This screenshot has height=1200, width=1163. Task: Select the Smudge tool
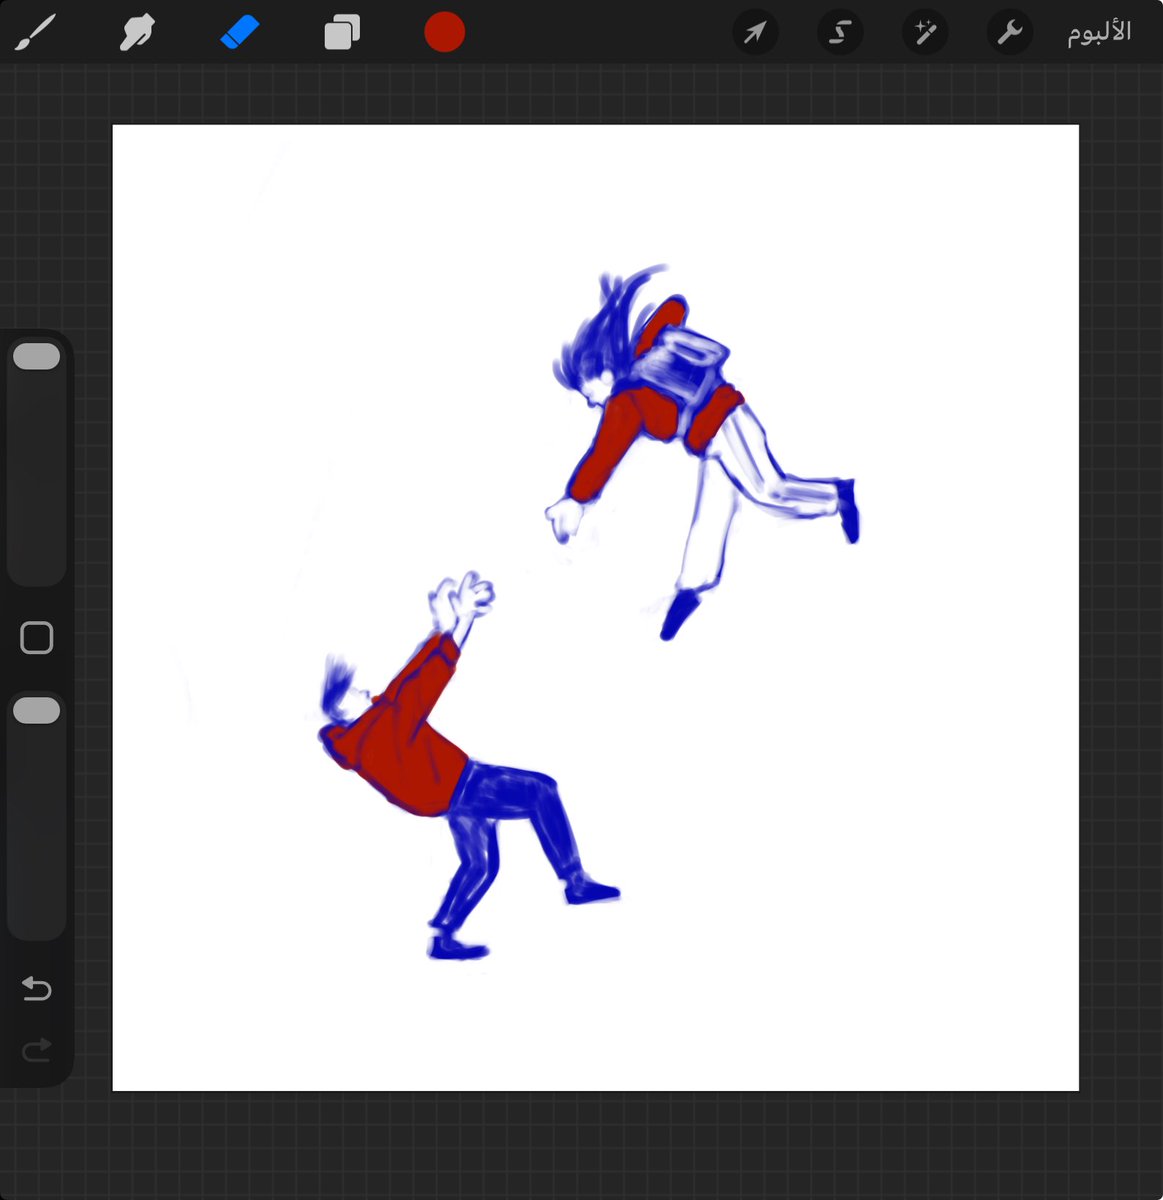(x=137, y=32)
